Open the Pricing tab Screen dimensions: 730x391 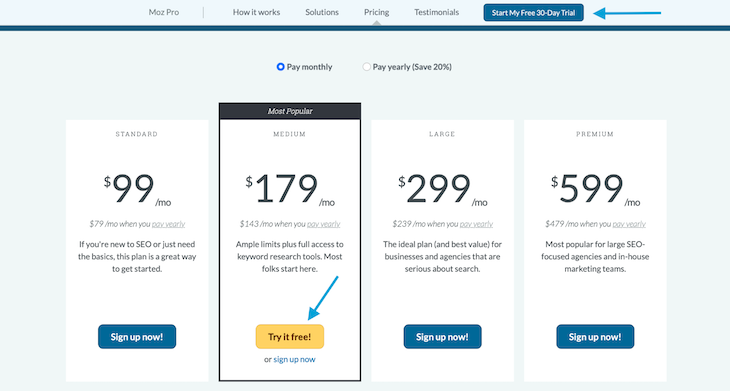pyautogui.click(x=377, y=12)
